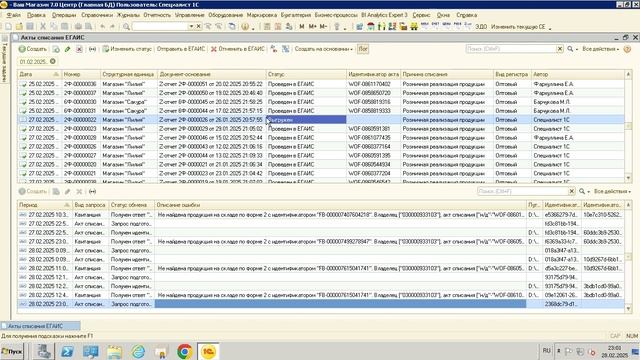Toggle the Лог button
Image resolution: width=640 pixels, height=360 pixels.
pos(363,49)
